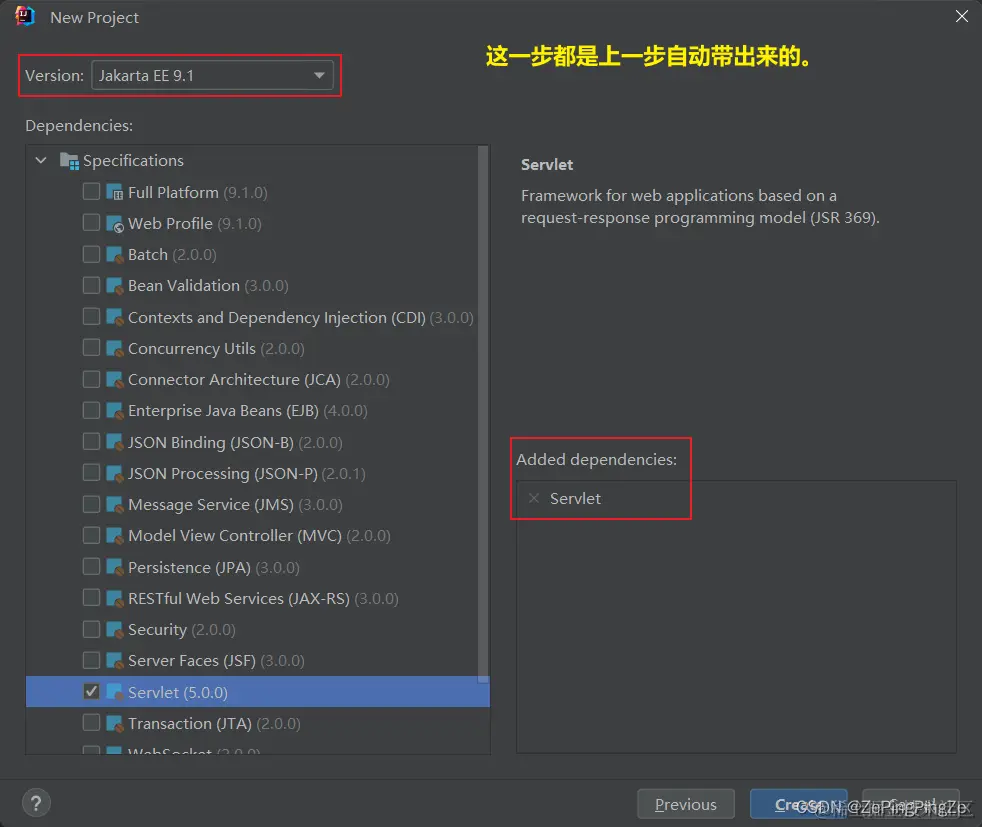Image resolution: width=982 pixels, height=827 pixels.
Task: Remove Servlet from added dependencies
Action: 534,498
